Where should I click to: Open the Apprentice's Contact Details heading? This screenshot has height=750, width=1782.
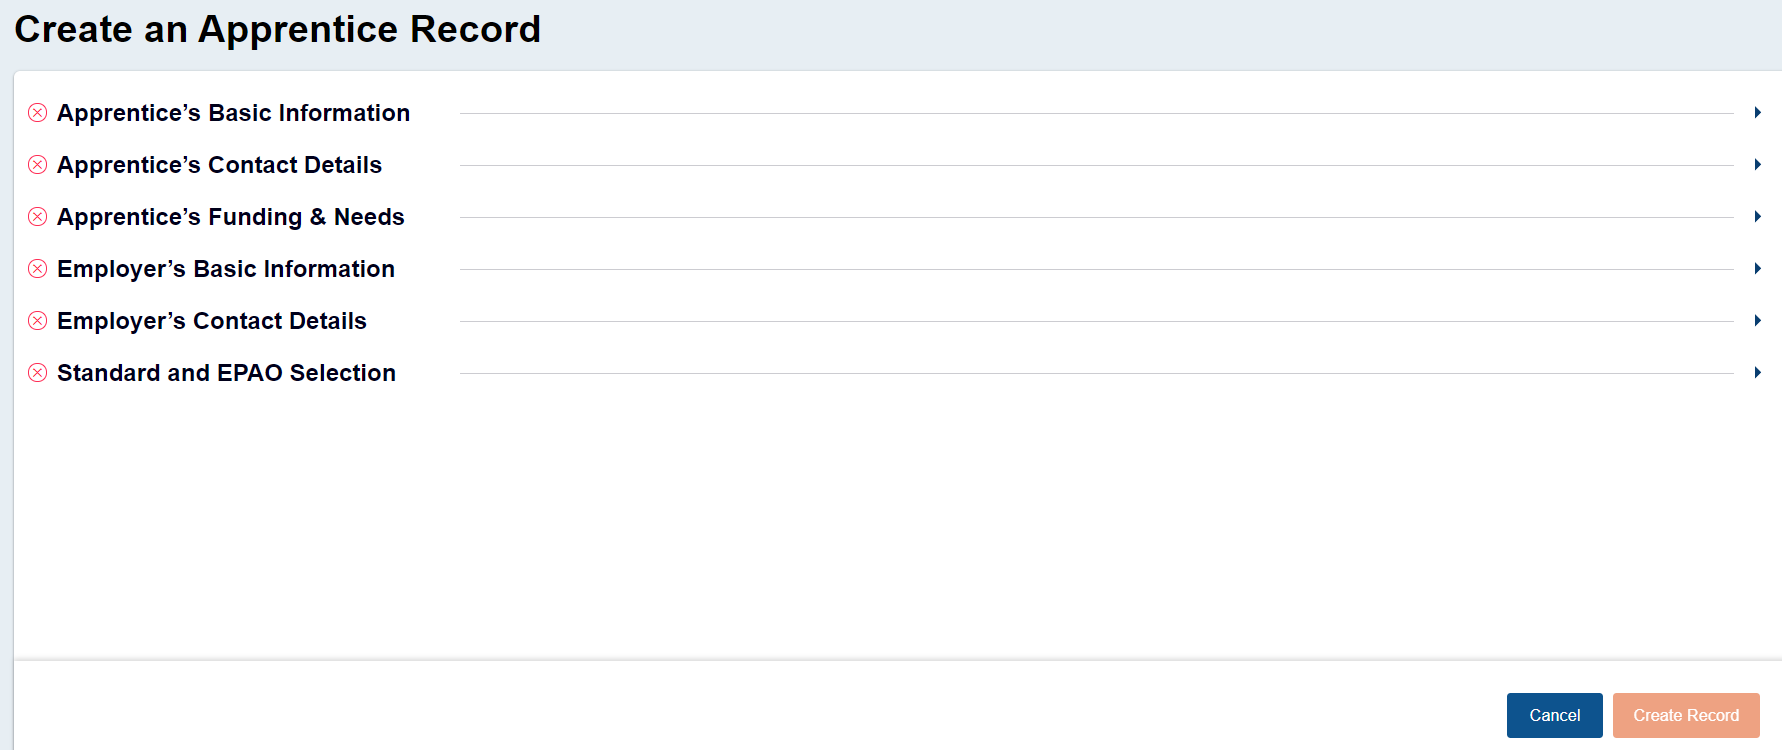[219, 165]
